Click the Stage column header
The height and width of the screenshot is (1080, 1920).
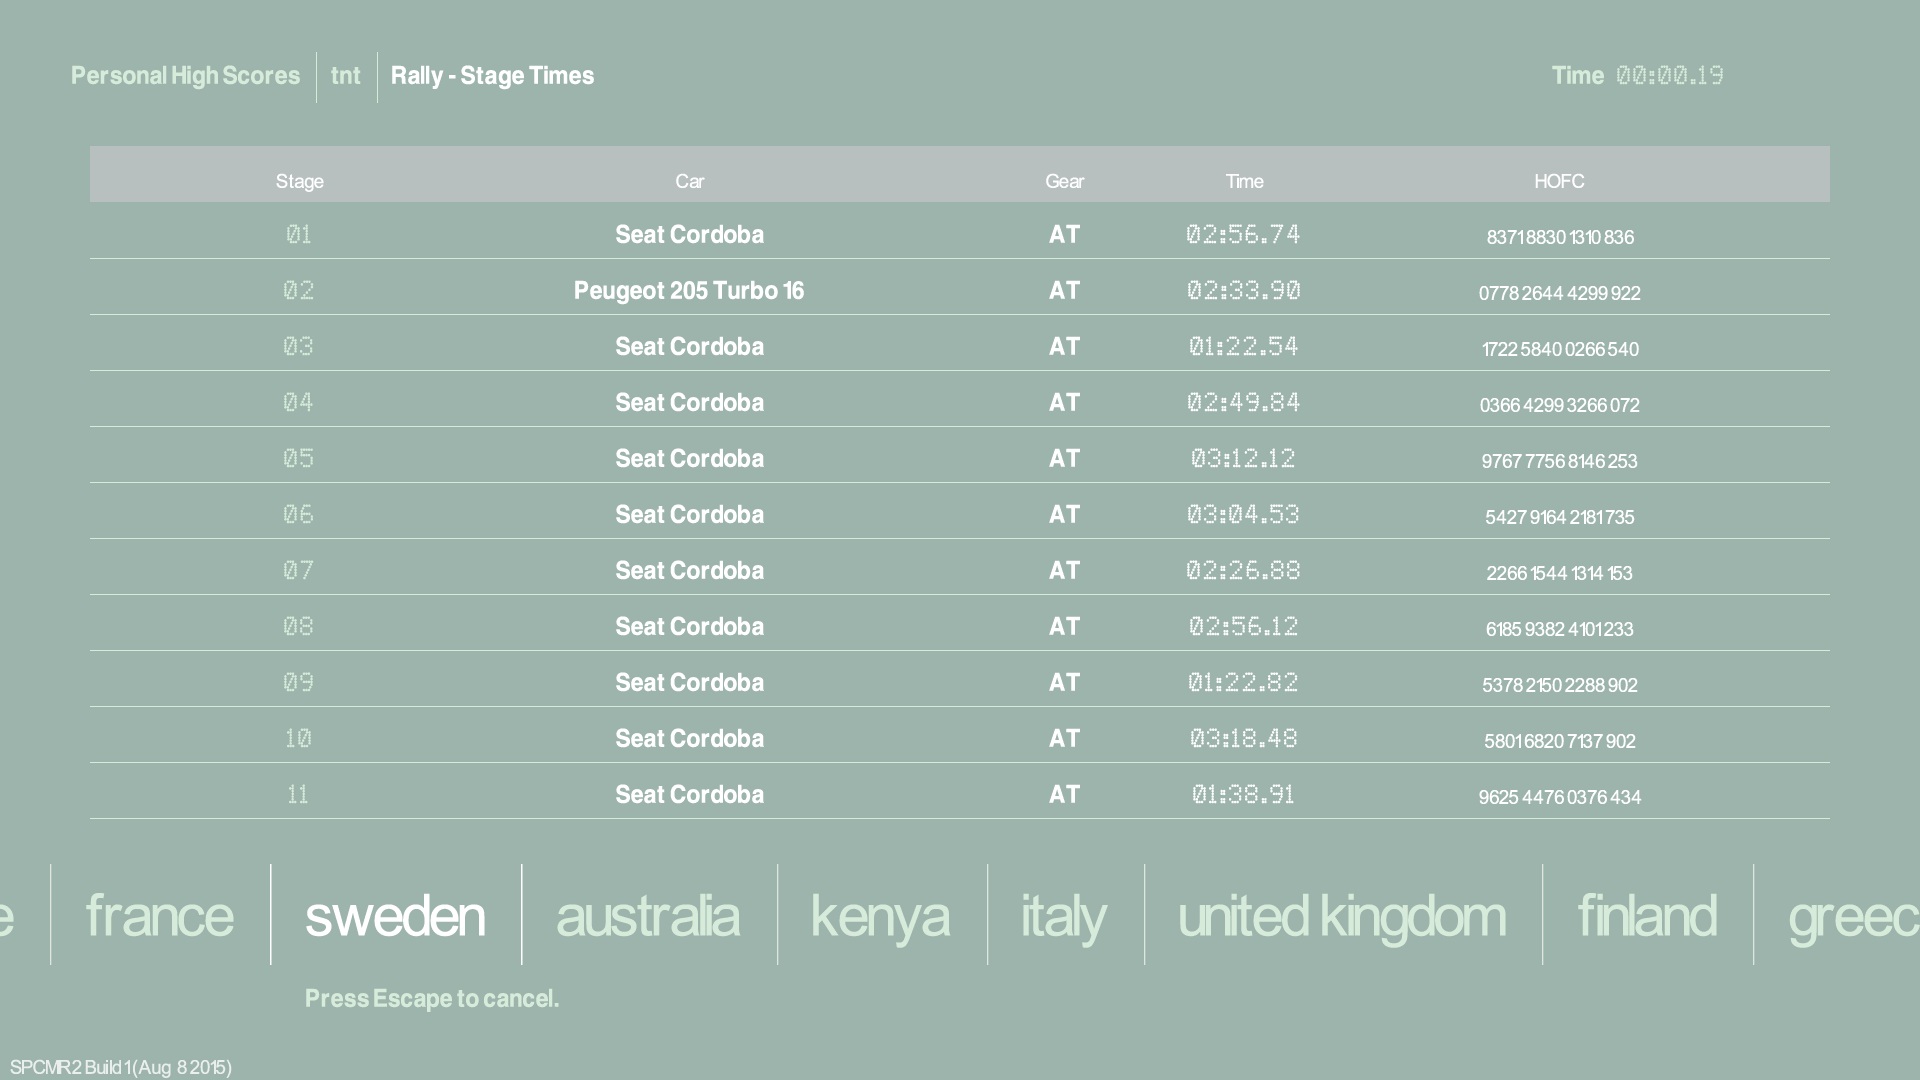click(299, 181)
